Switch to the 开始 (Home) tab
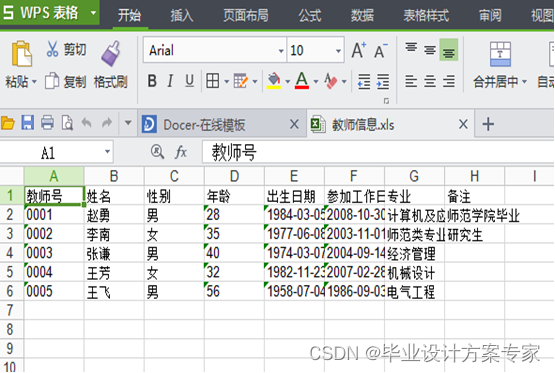Screen dimensions: 555x373 [x=130, y=15]
